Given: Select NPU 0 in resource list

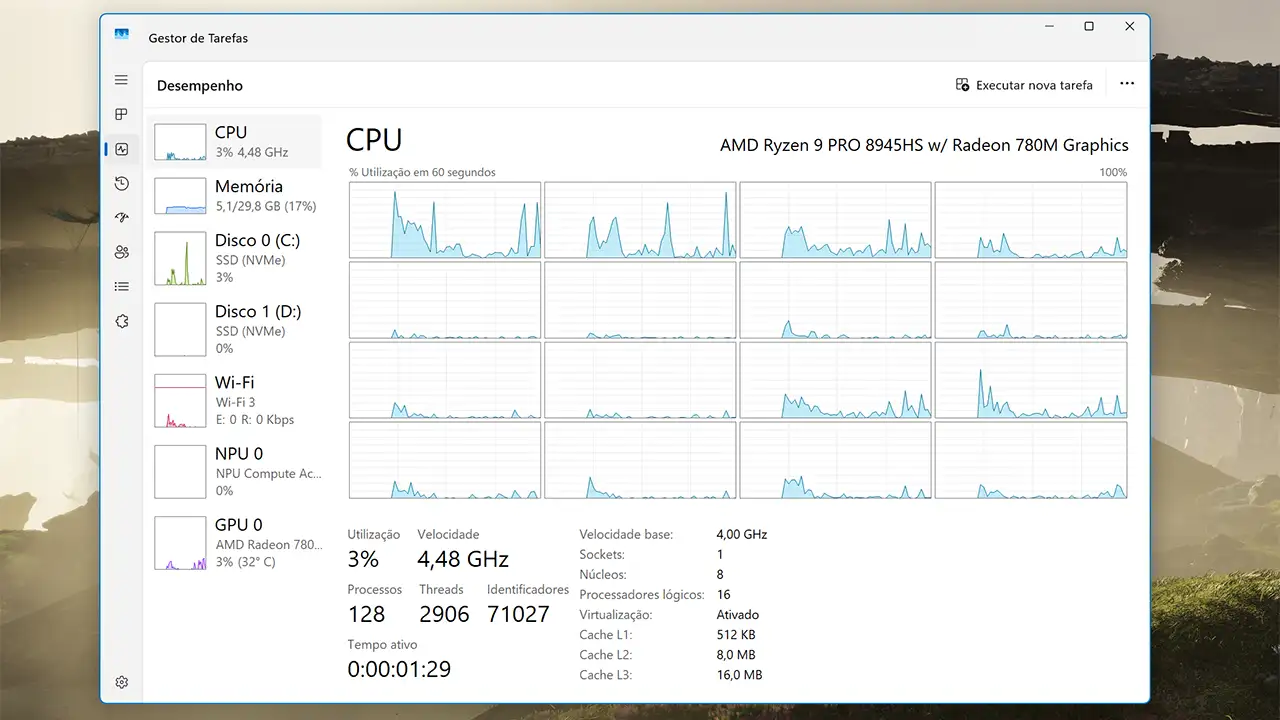Looking at the screenshot, I should coord(236,471).
